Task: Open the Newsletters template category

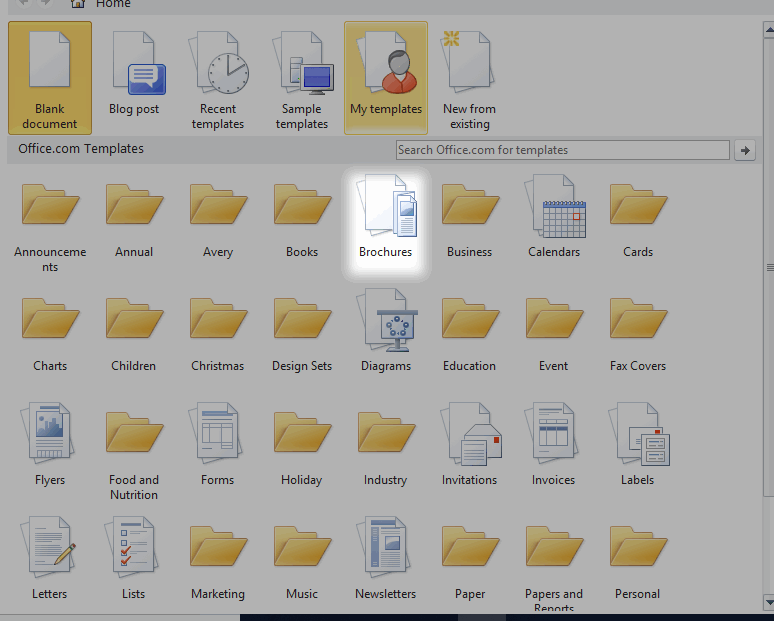Action: click(x=386, y=560)
